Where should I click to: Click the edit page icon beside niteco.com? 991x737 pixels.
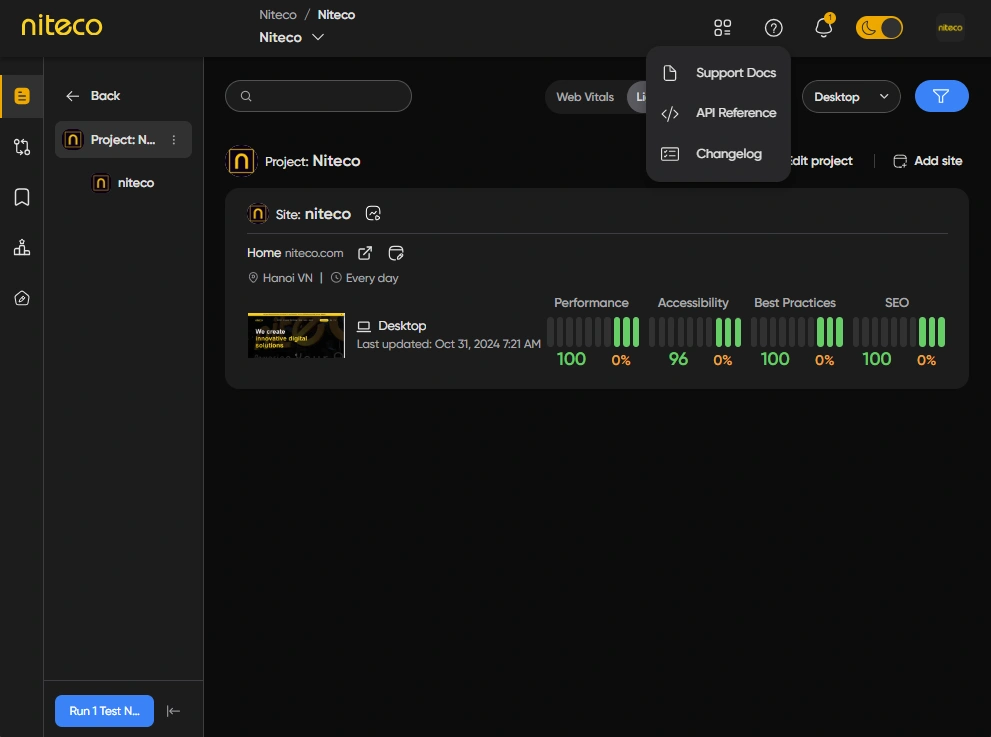(396, 253)
